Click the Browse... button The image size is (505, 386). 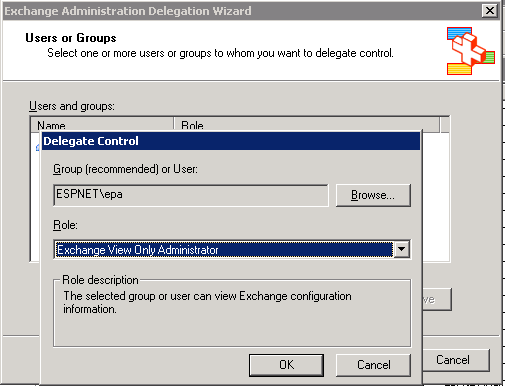pos(373,195)
